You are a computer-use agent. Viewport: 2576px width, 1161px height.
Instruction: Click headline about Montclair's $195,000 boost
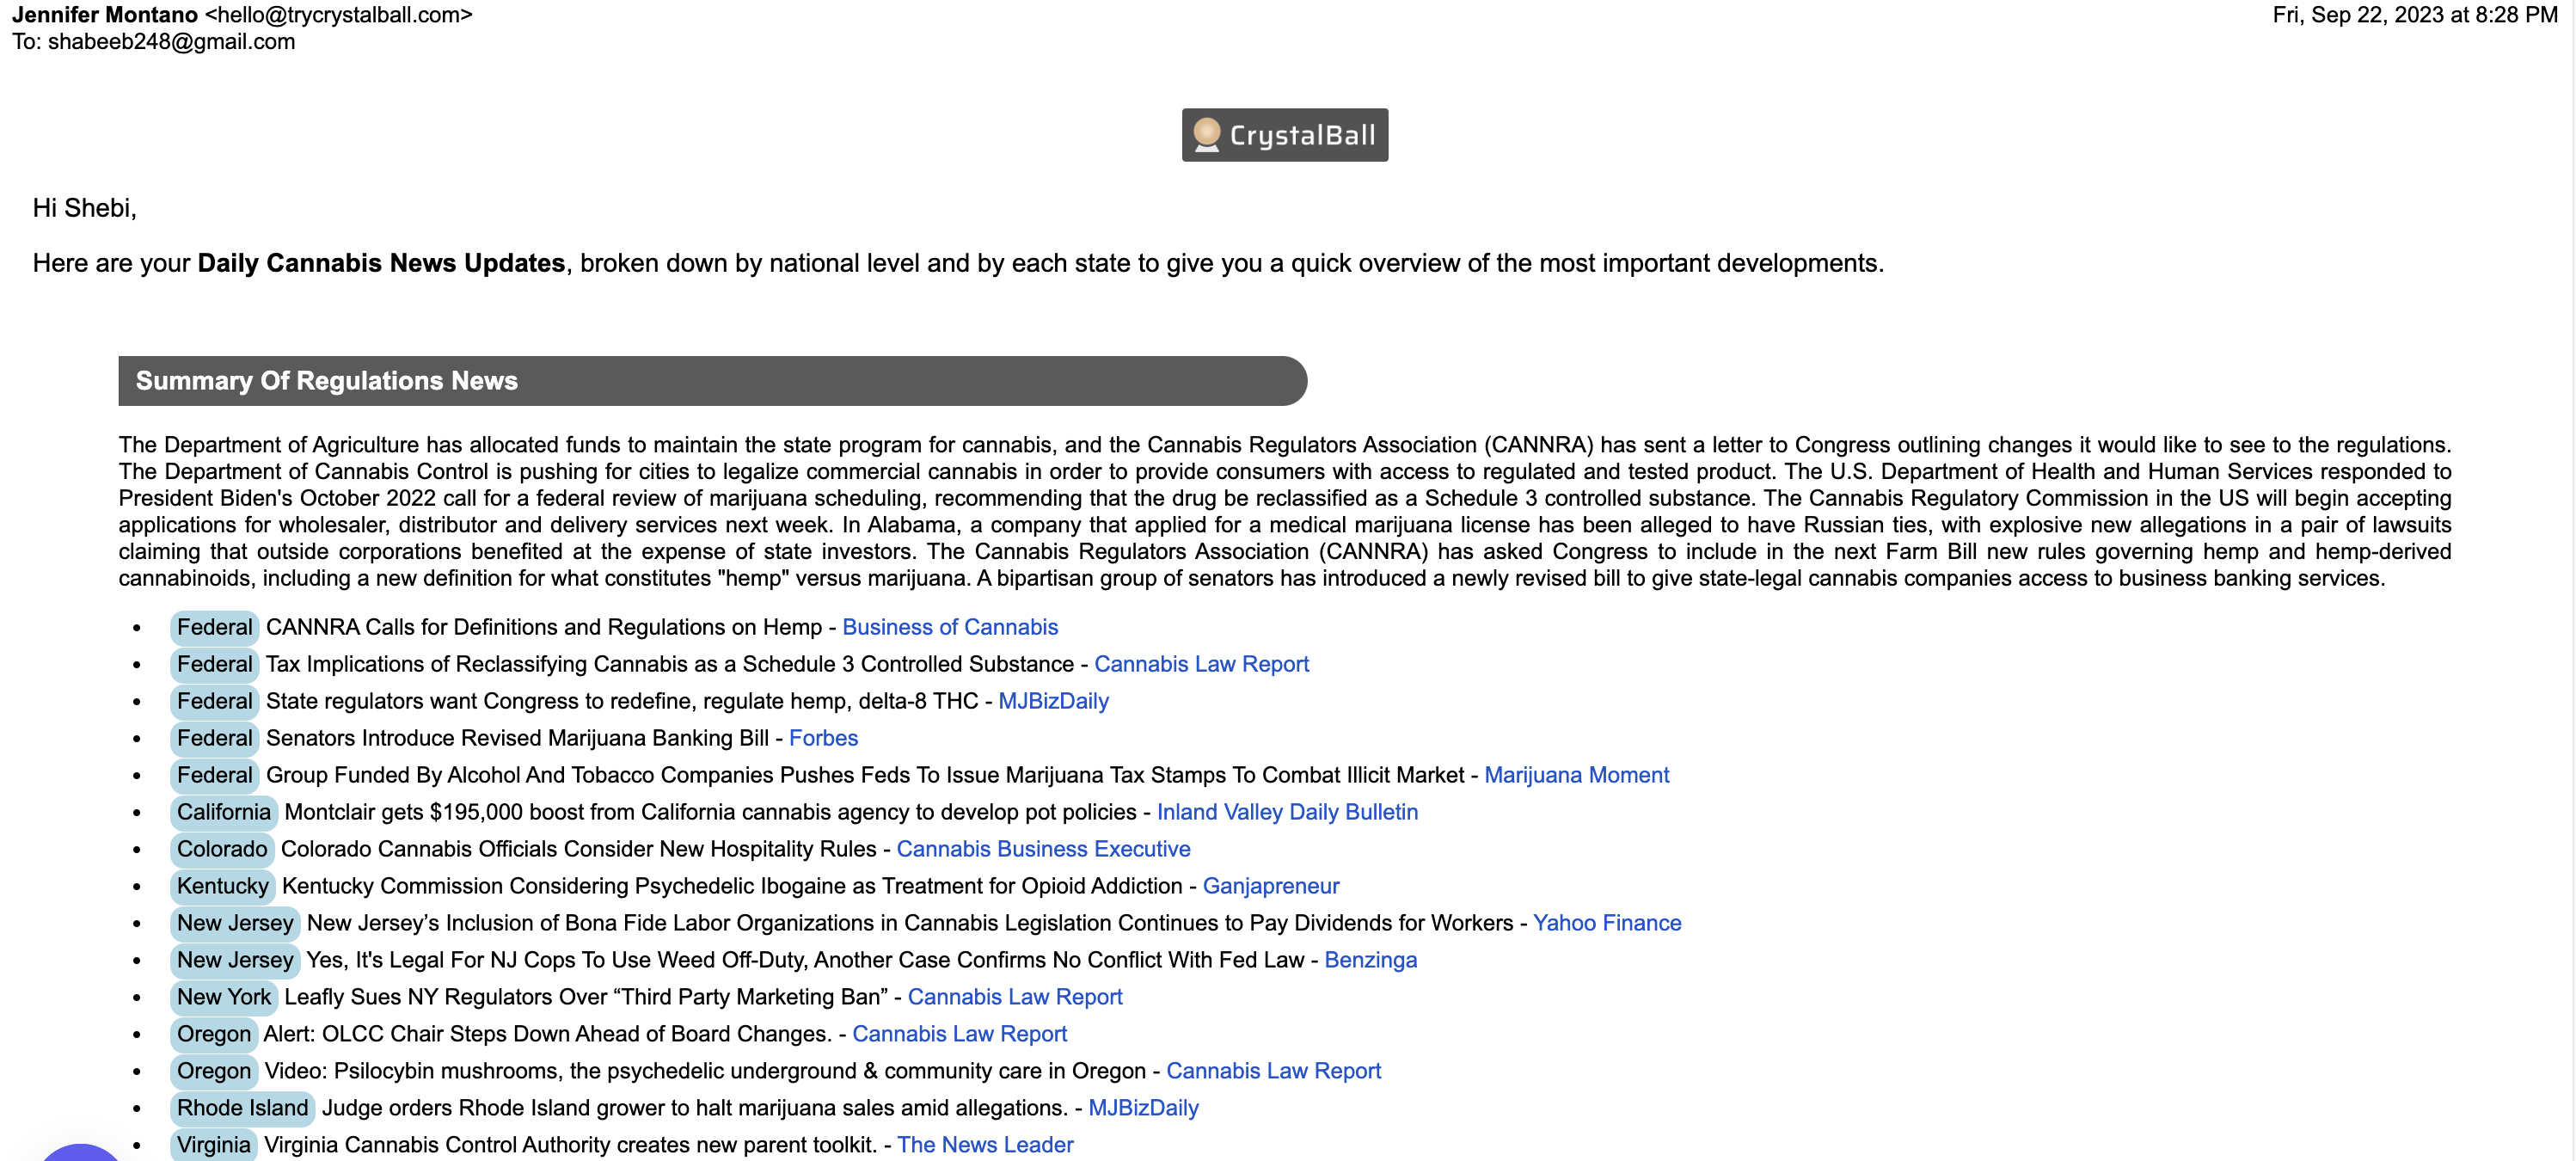tap(711, 812)
